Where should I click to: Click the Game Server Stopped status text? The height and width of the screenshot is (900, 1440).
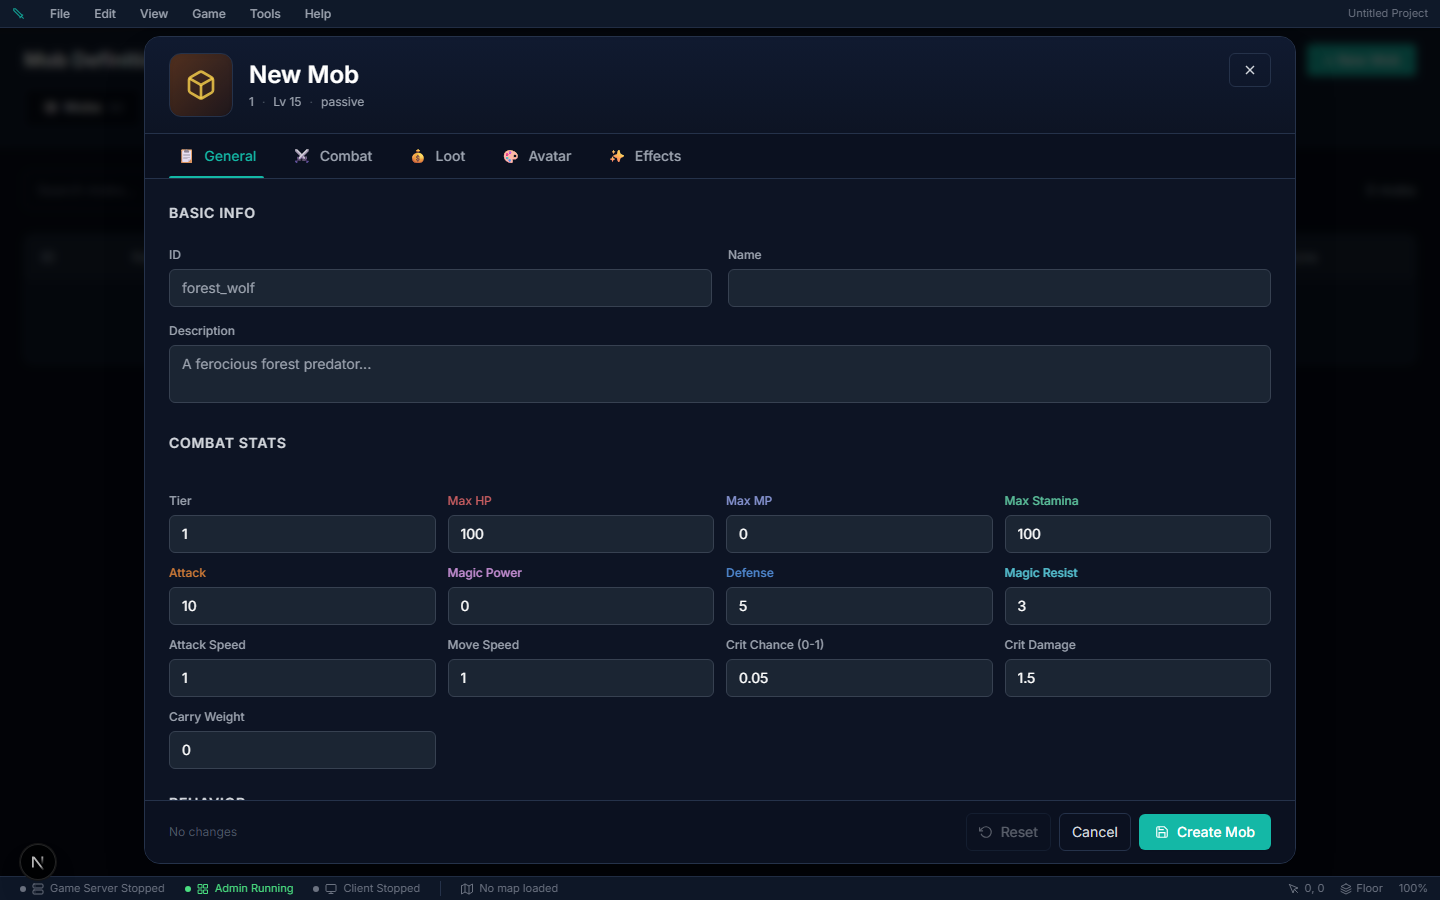tap(107, 889)
